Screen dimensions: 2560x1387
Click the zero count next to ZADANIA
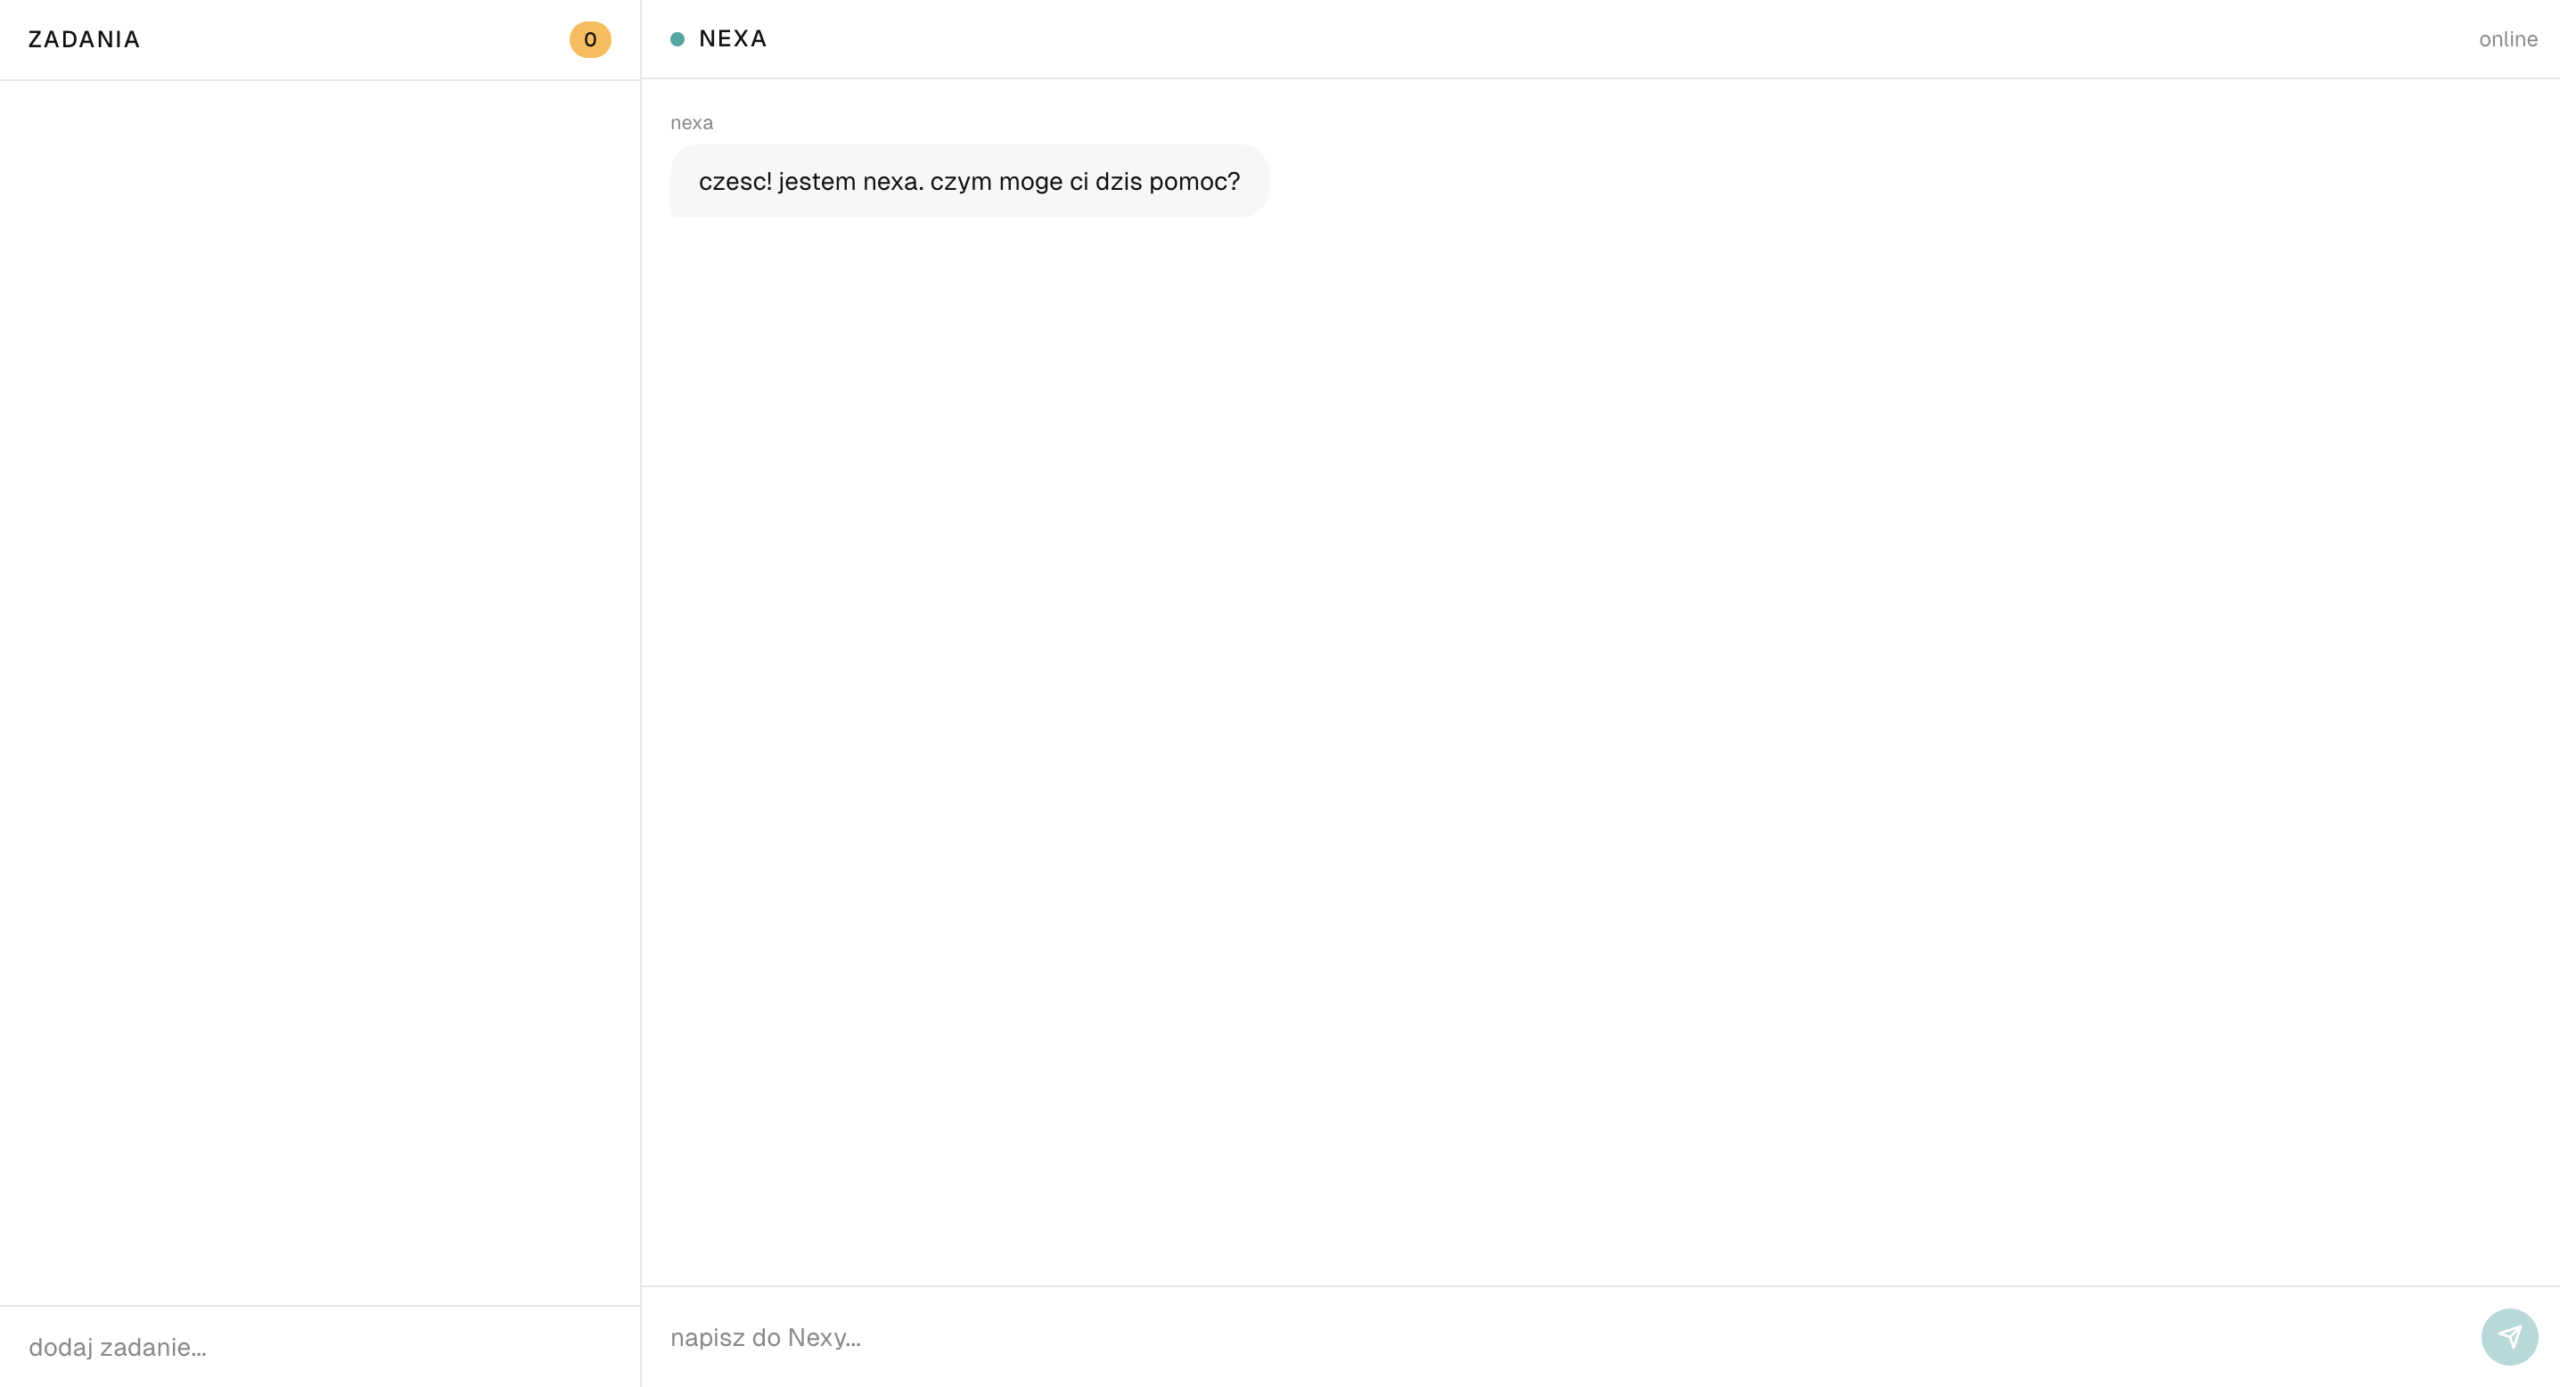pyautogui.click(x=590, y=39)
